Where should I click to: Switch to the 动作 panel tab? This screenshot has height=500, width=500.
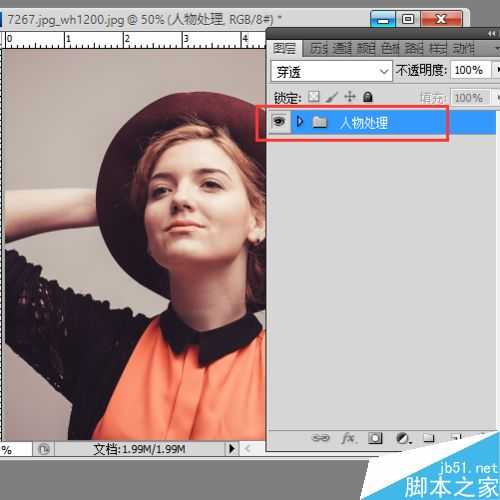click(463, 49)
